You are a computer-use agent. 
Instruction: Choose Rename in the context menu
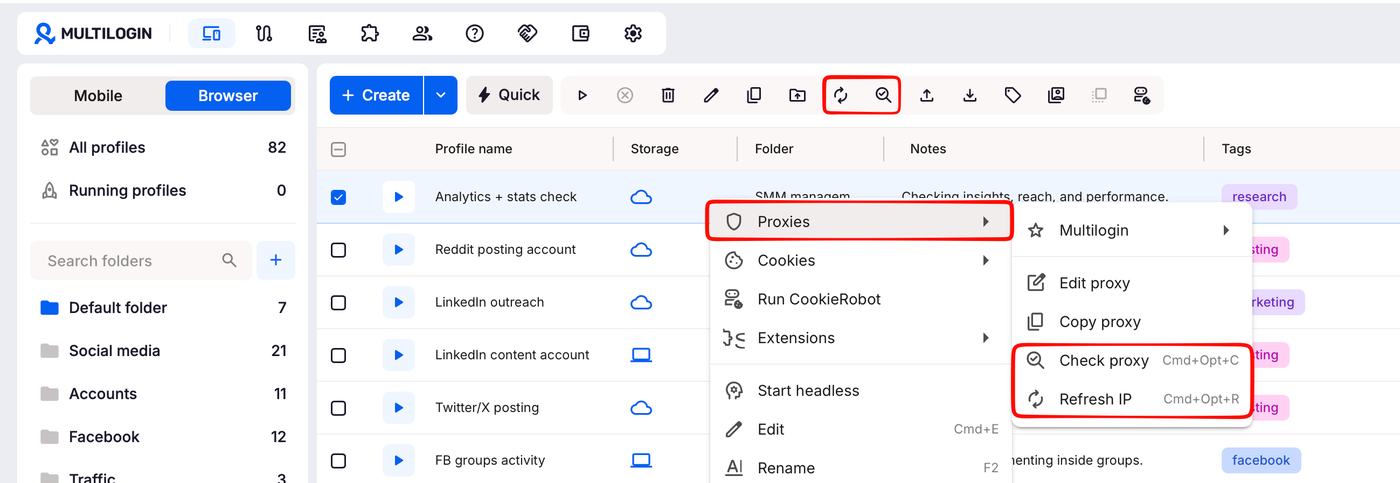(x=859, y=468)
